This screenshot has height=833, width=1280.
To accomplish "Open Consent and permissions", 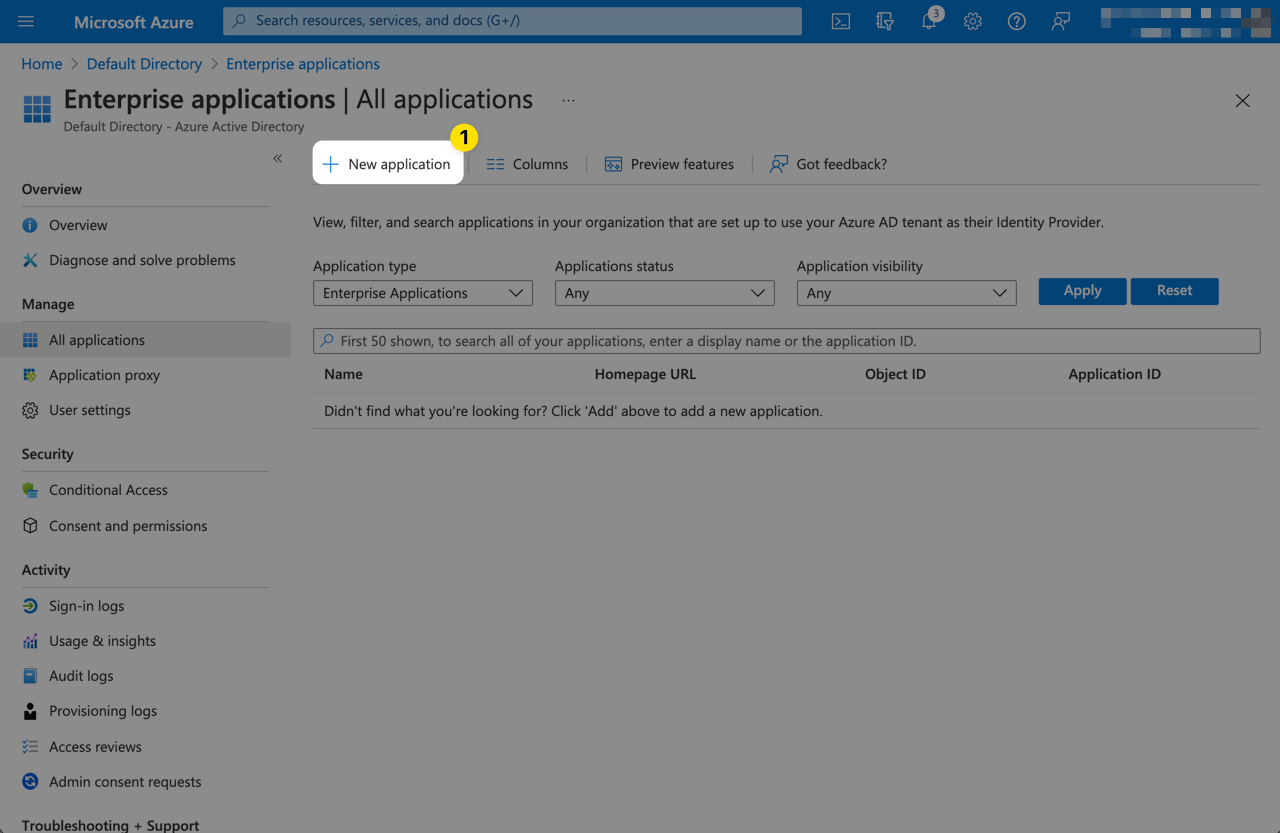I will tap(128, 526).
